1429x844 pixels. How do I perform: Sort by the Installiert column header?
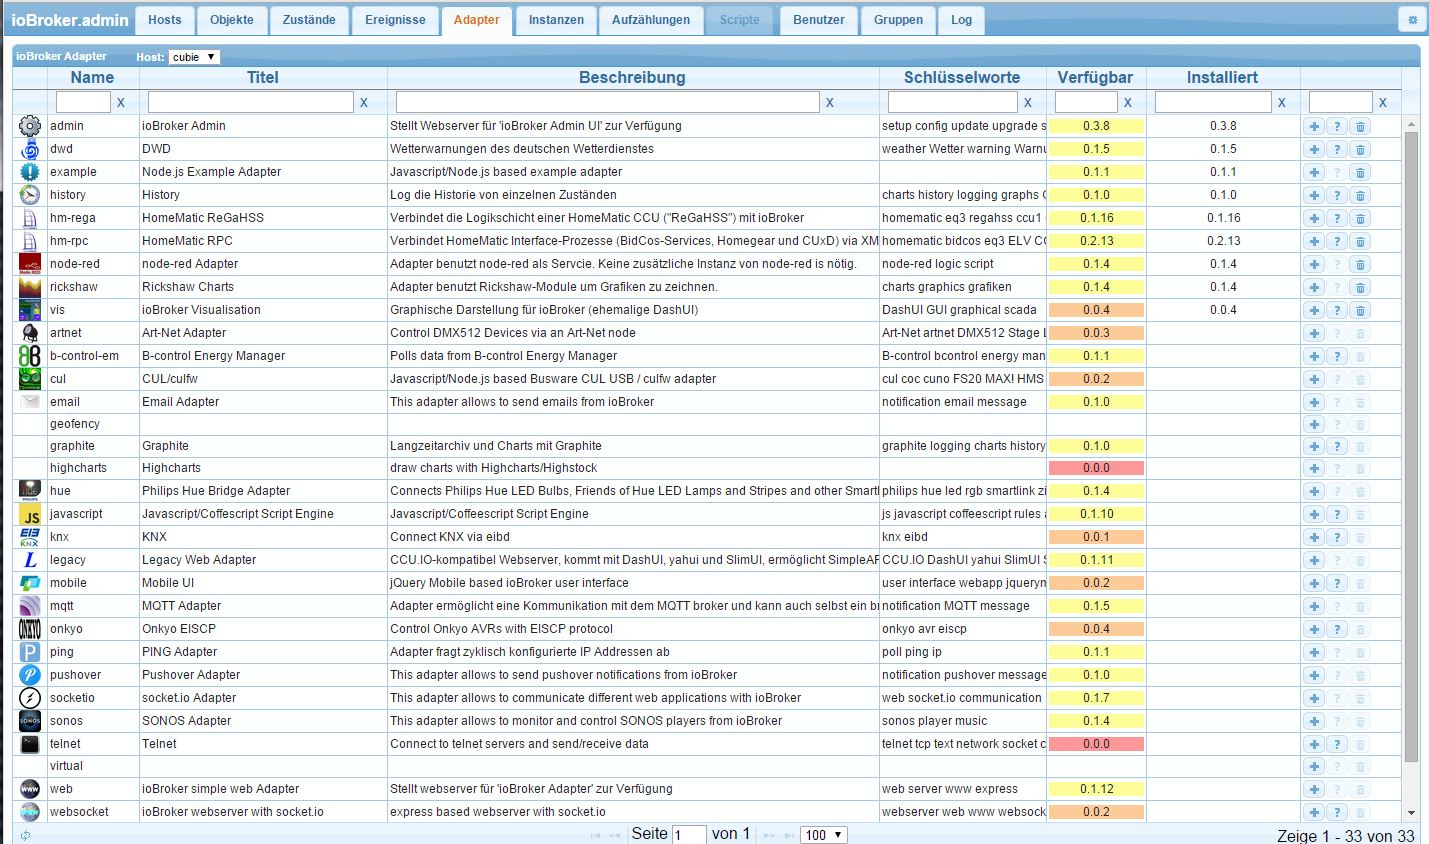[x=1222, y=77]
